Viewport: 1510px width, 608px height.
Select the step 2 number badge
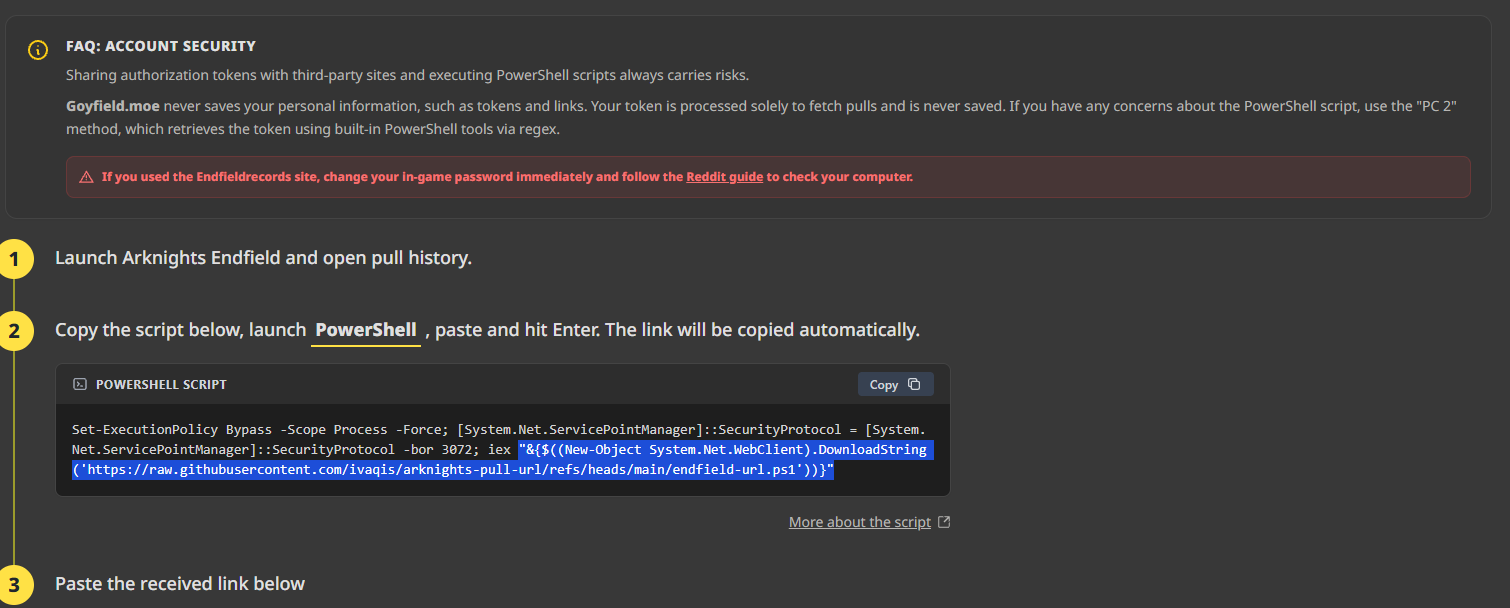point(14,331)
